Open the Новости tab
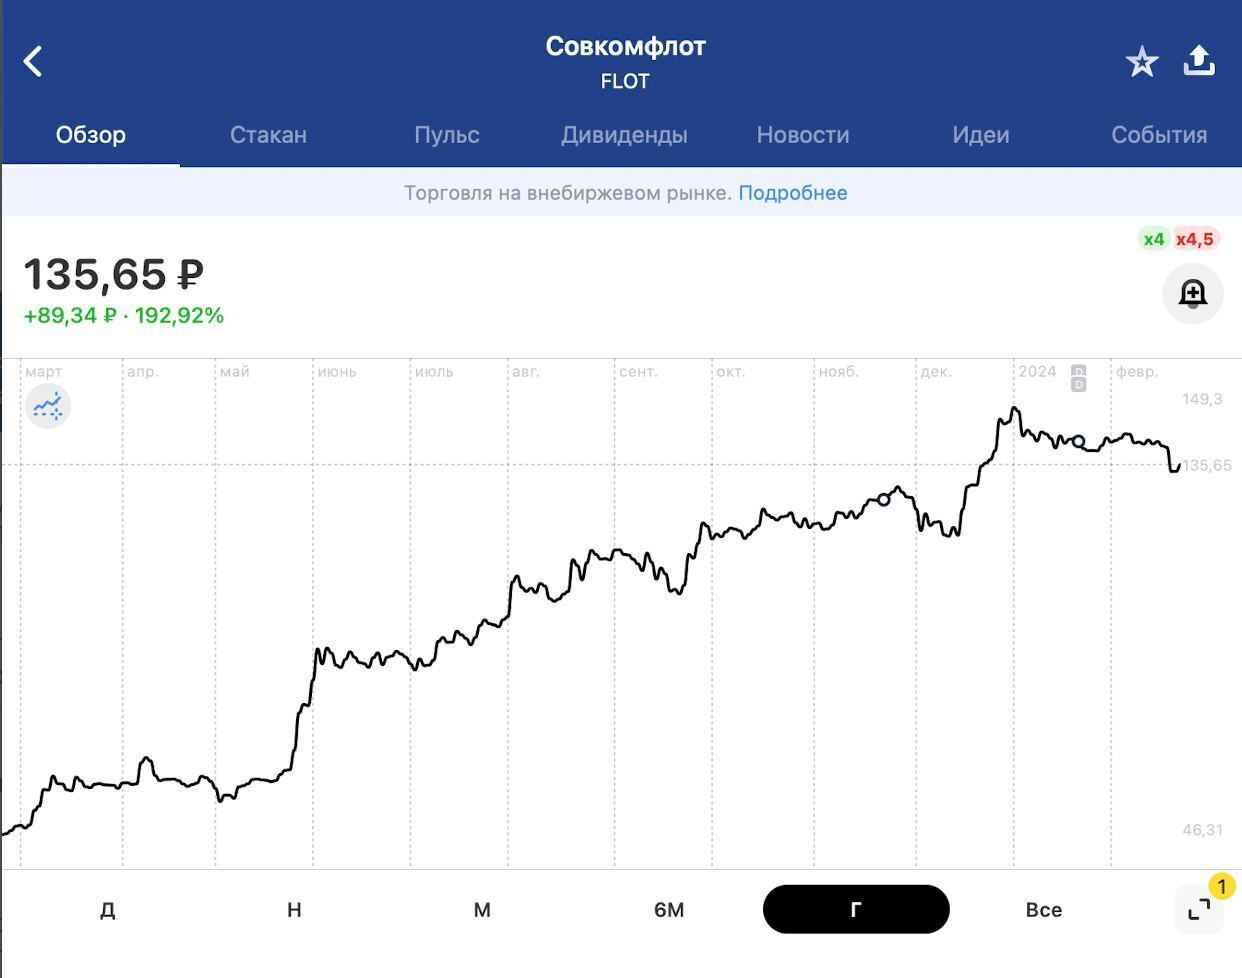This screenshot has height=978, width=1242. [x=802, y=135]
